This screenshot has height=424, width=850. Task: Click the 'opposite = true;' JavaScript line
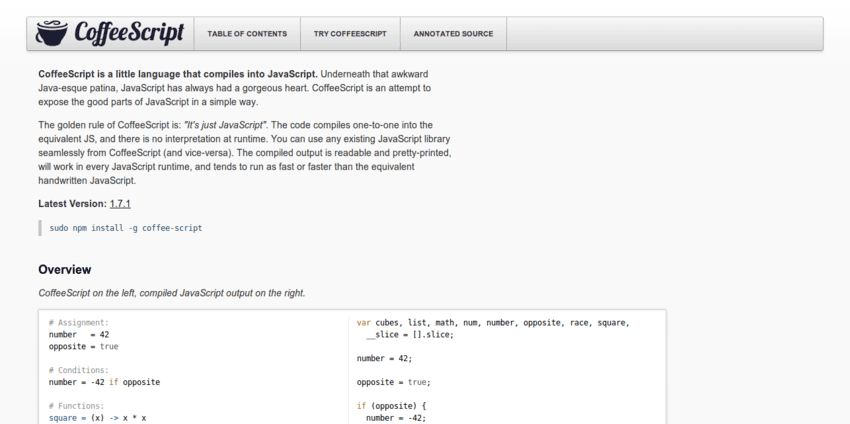(394, 382)
